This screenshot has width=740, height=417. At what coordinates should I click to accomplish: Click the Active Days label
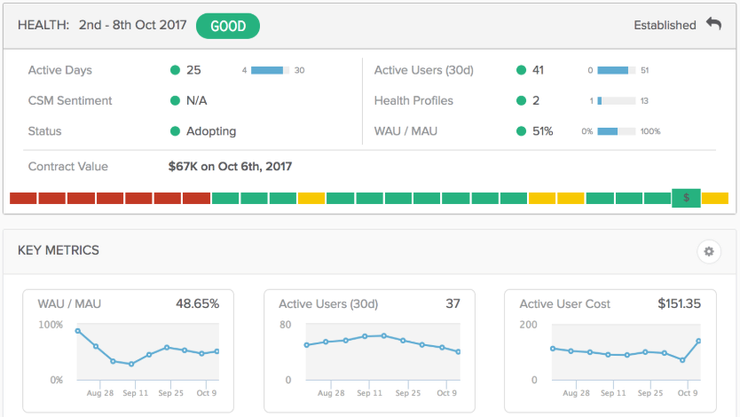pyautogui.click(x=60, y=70)
